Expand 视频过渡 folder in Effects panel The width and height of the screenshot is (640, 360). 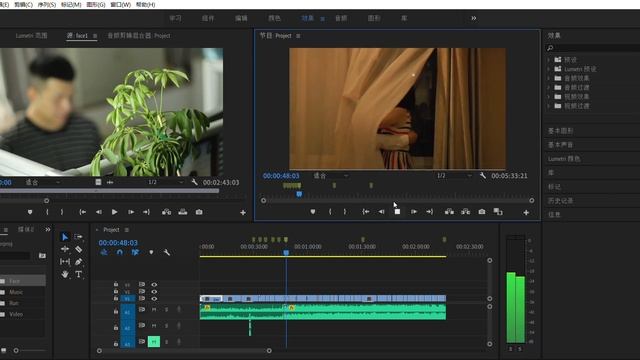click(549, 106)
